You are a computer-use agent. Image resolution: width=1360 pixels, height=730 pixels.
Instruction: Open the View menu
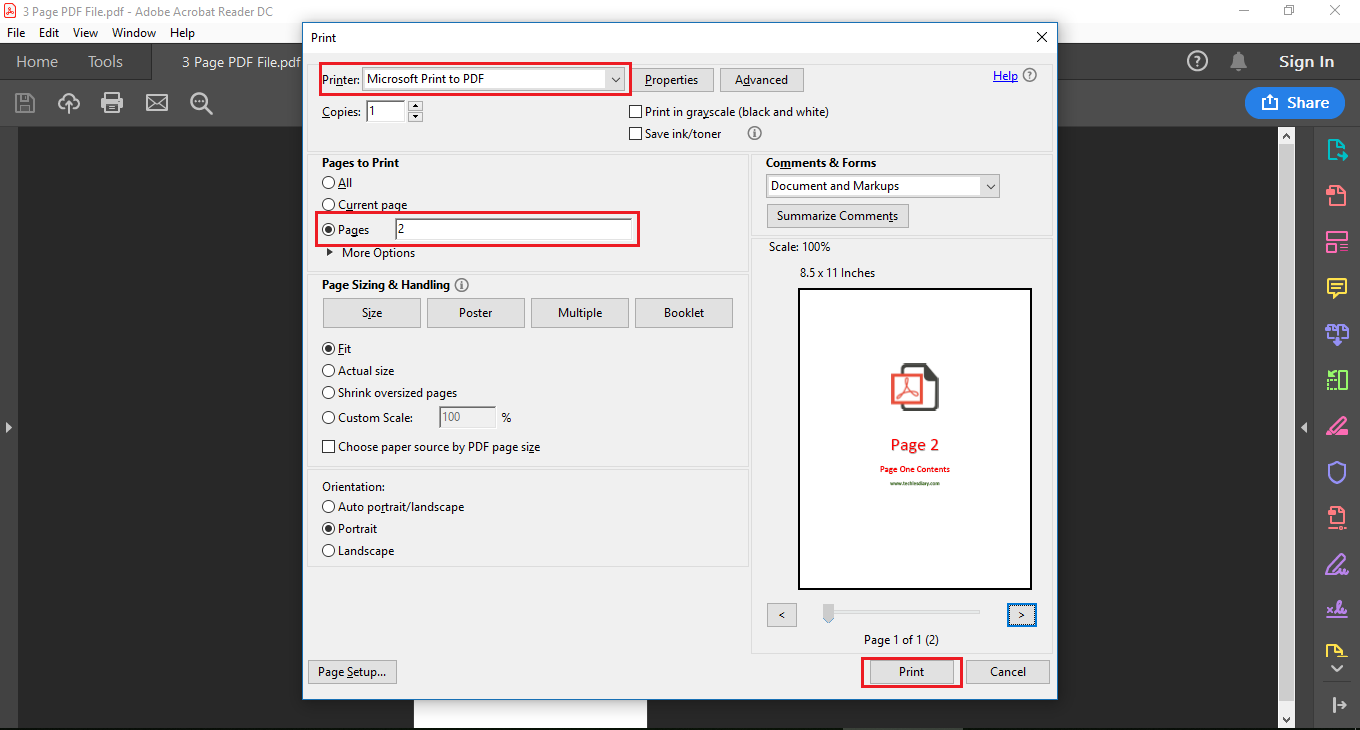pyautogui.click(x=86, y=33)
